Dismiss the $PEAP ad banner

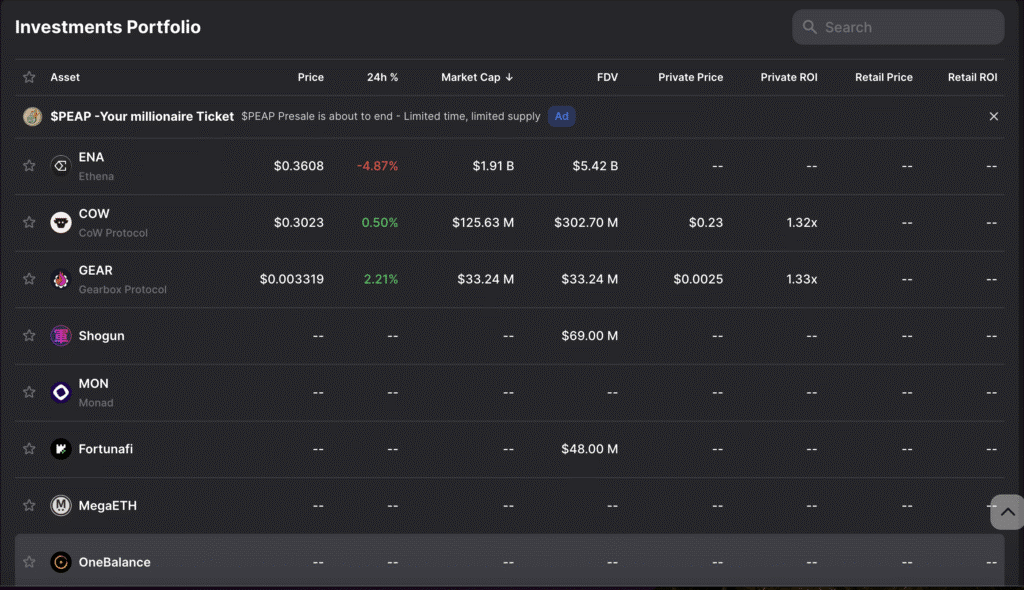pyautogui.click(x=993, y=116)
